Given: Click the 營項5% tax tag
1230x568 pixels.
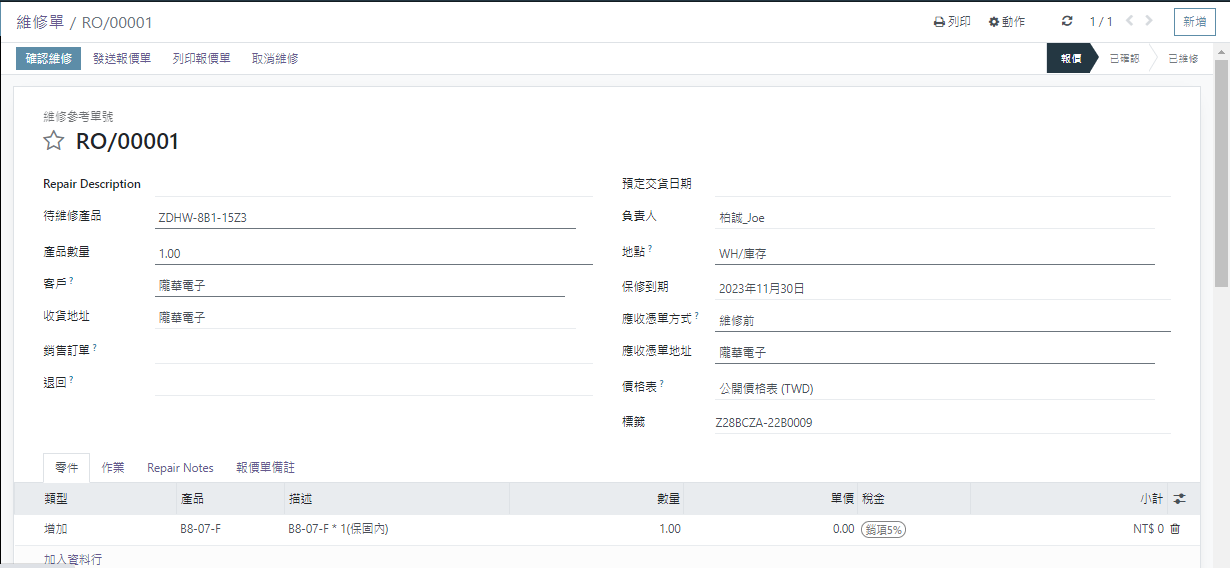Looking at the screenshot, I should [x=883, y=529].
